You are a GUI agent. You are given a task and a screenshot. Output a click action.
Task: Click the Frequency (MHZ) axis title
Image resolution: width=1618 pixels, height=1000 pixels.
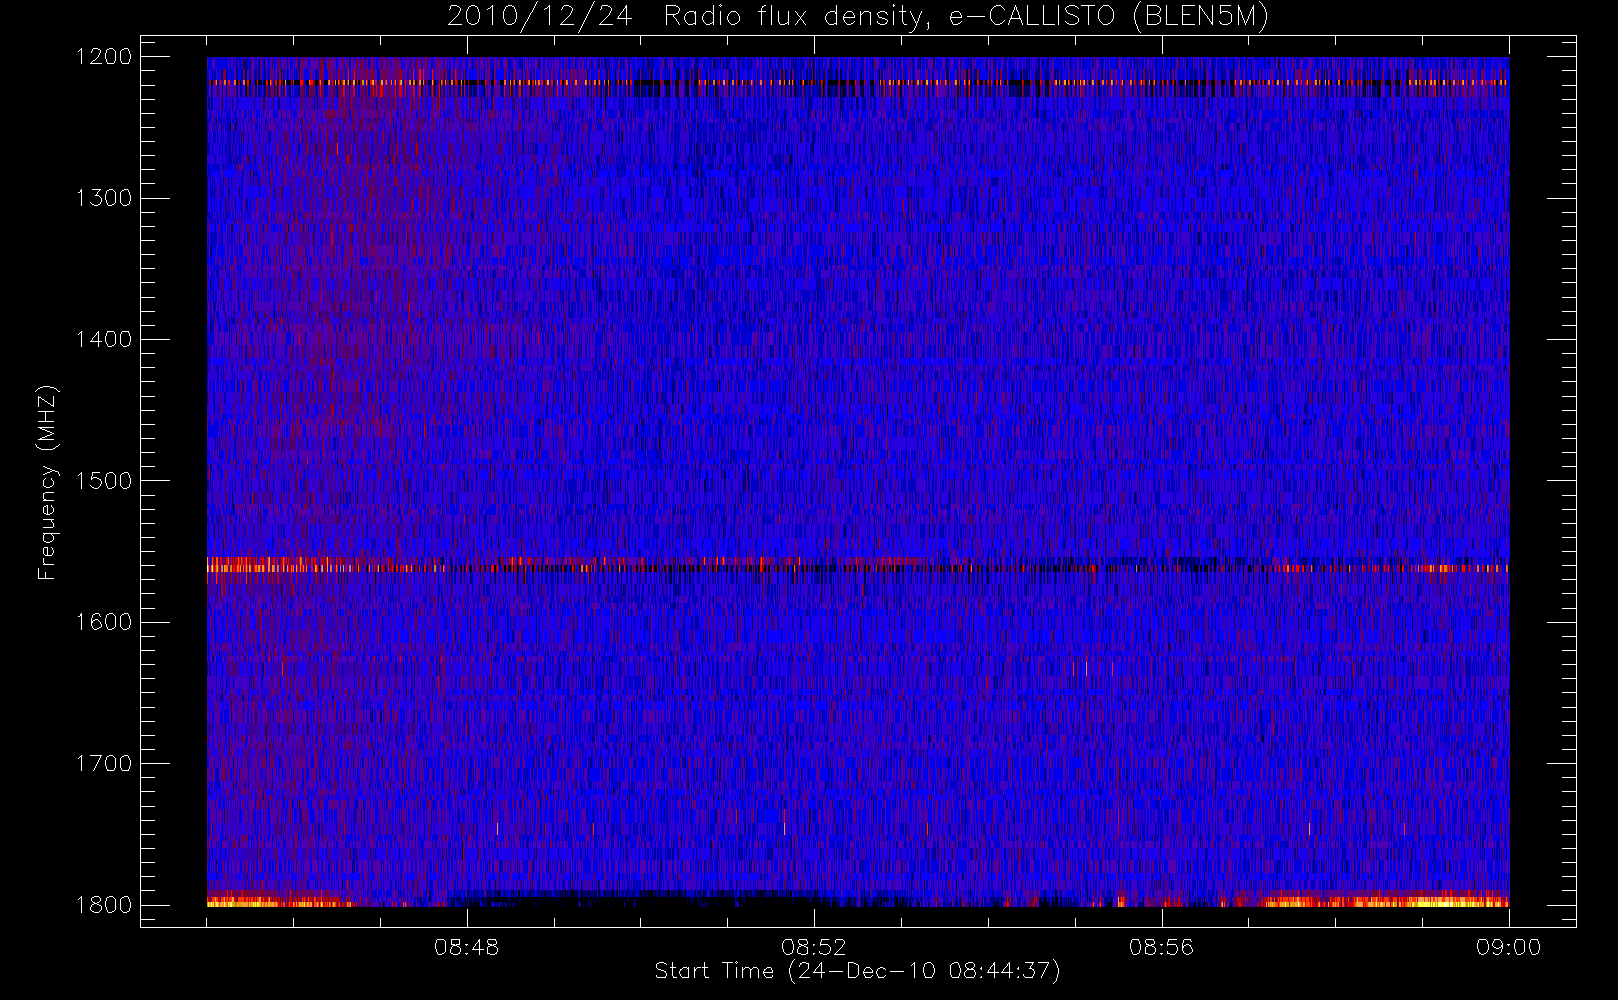click(47, 482)
